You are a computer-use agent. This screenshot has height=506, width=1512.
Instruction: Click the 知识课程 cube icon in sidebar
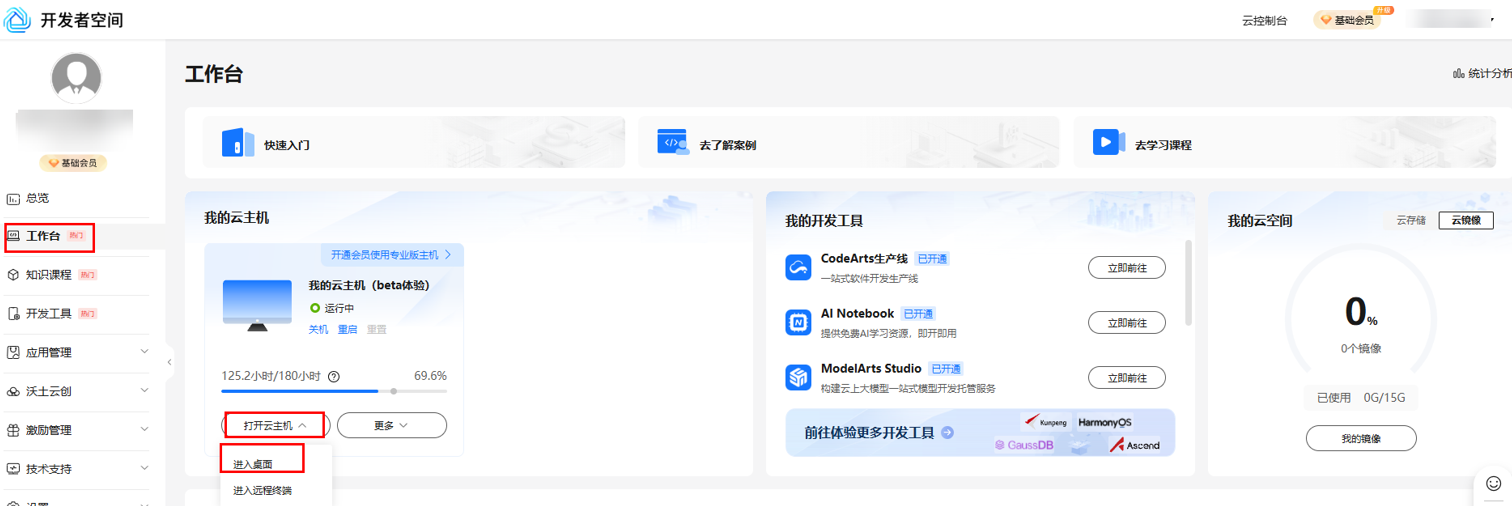coord(13,275)
